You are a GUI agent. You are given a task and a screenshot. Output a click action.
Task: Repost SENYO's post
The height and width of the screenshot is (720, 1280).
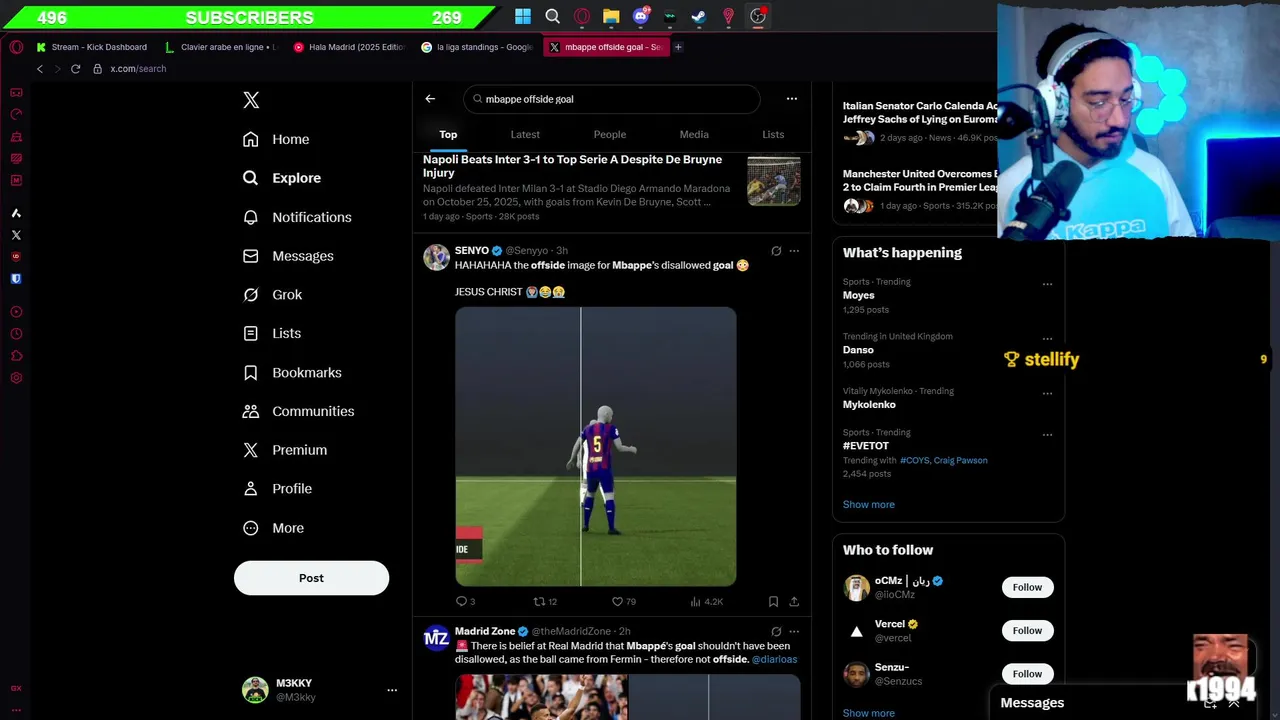[545, 602]
